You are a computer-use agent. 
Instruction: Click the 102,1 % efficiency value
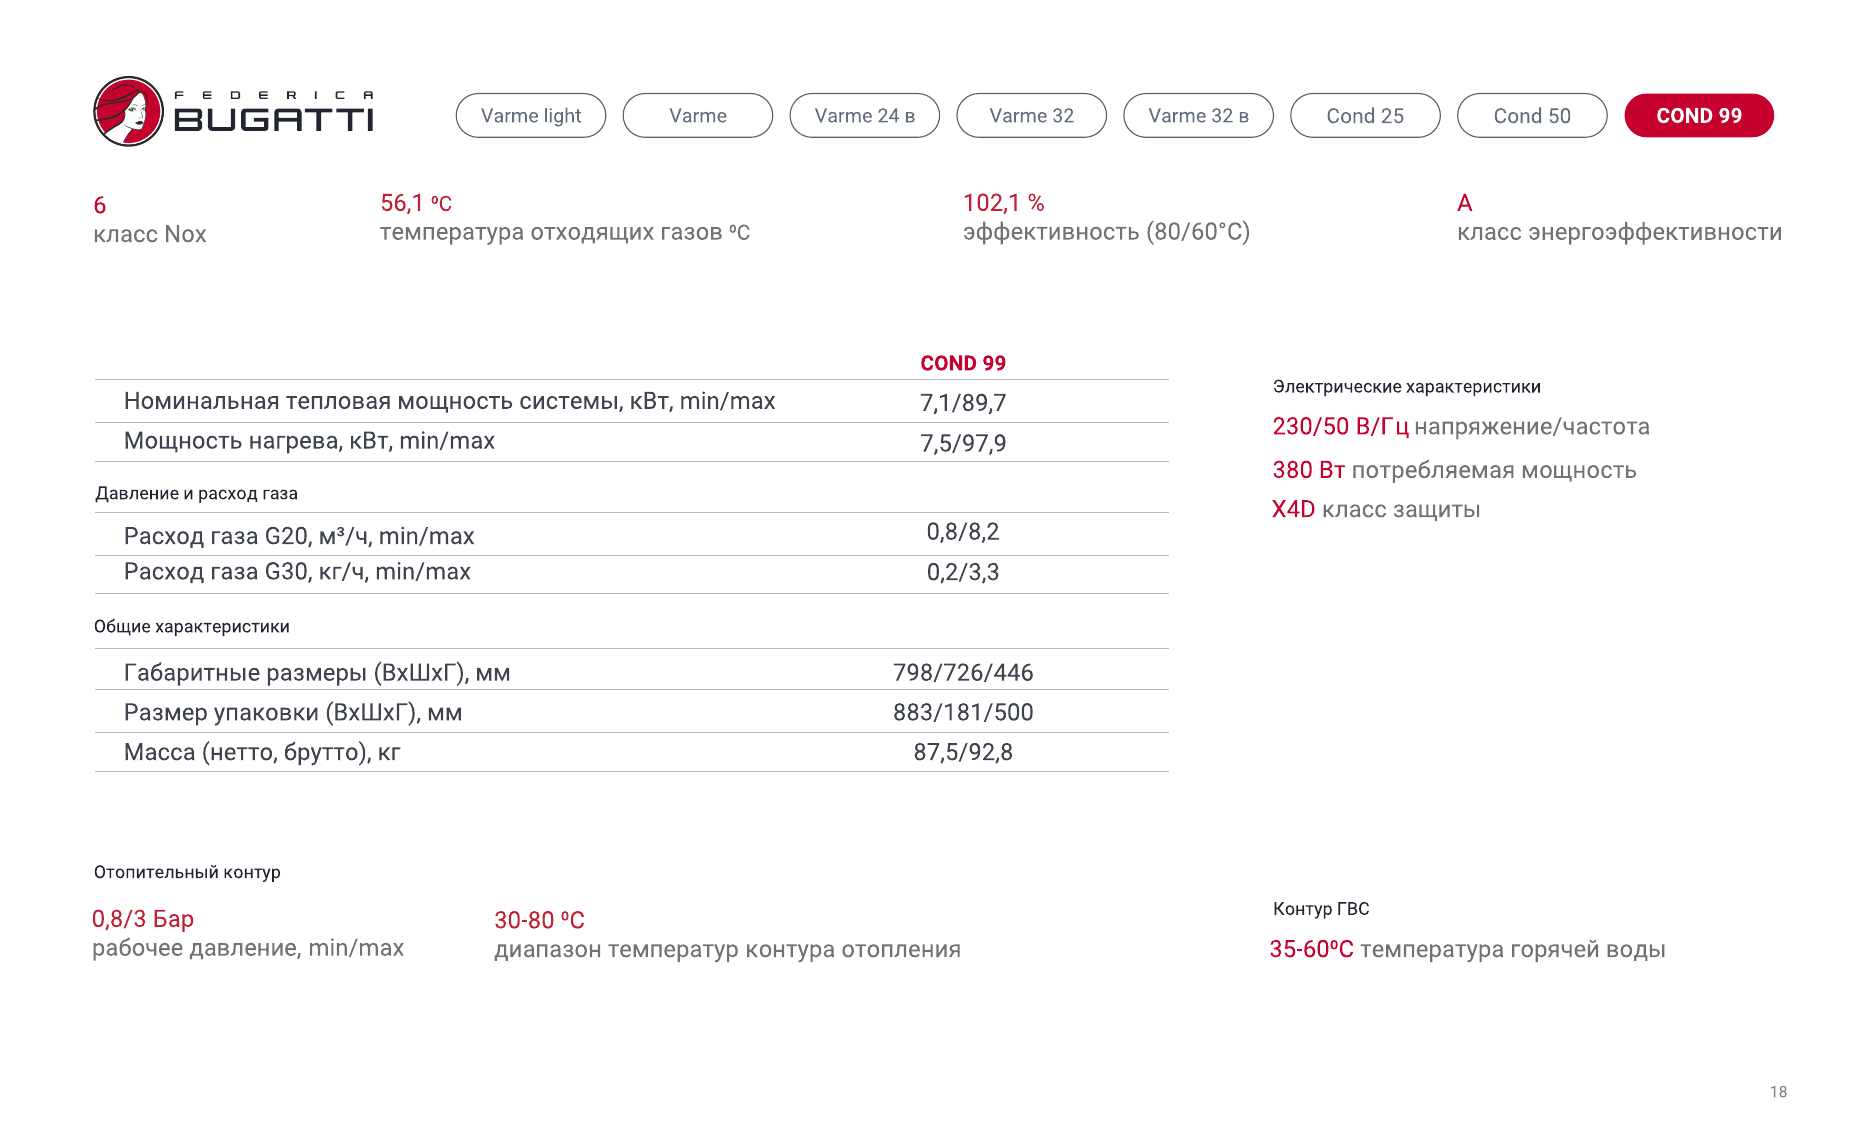pyautogui.click(x=1003, y=203)
